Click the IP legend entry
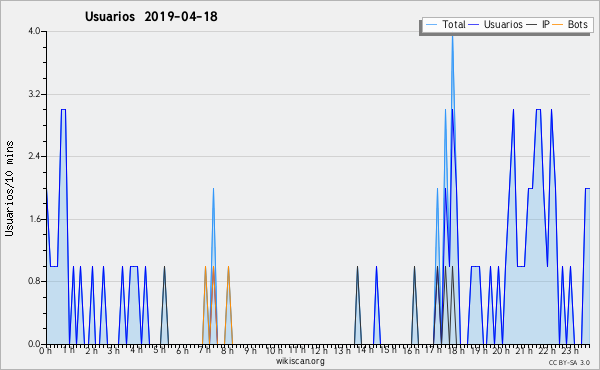The image size is (600, 370). [x=538, y=25]
